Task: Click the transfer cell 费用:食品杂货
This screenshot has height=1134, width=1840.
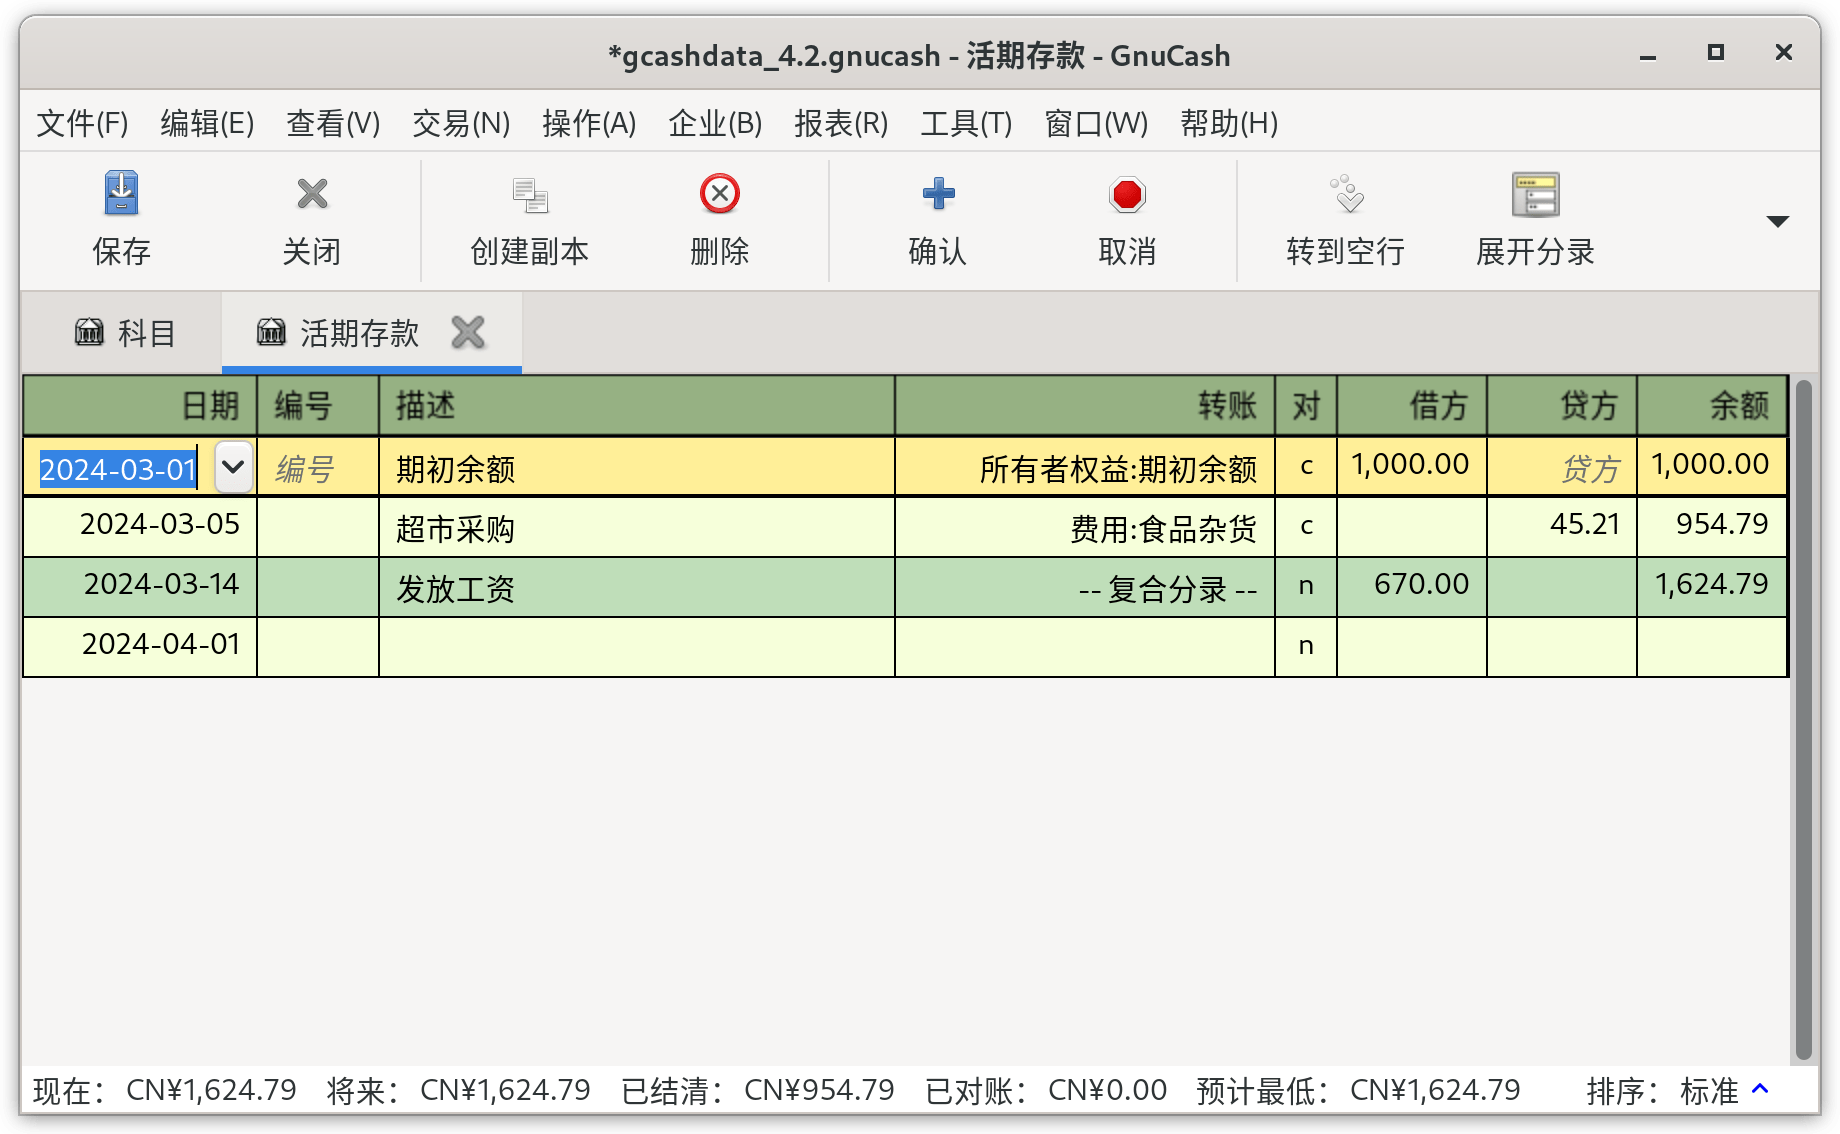Action: [x=1085, y=527]
